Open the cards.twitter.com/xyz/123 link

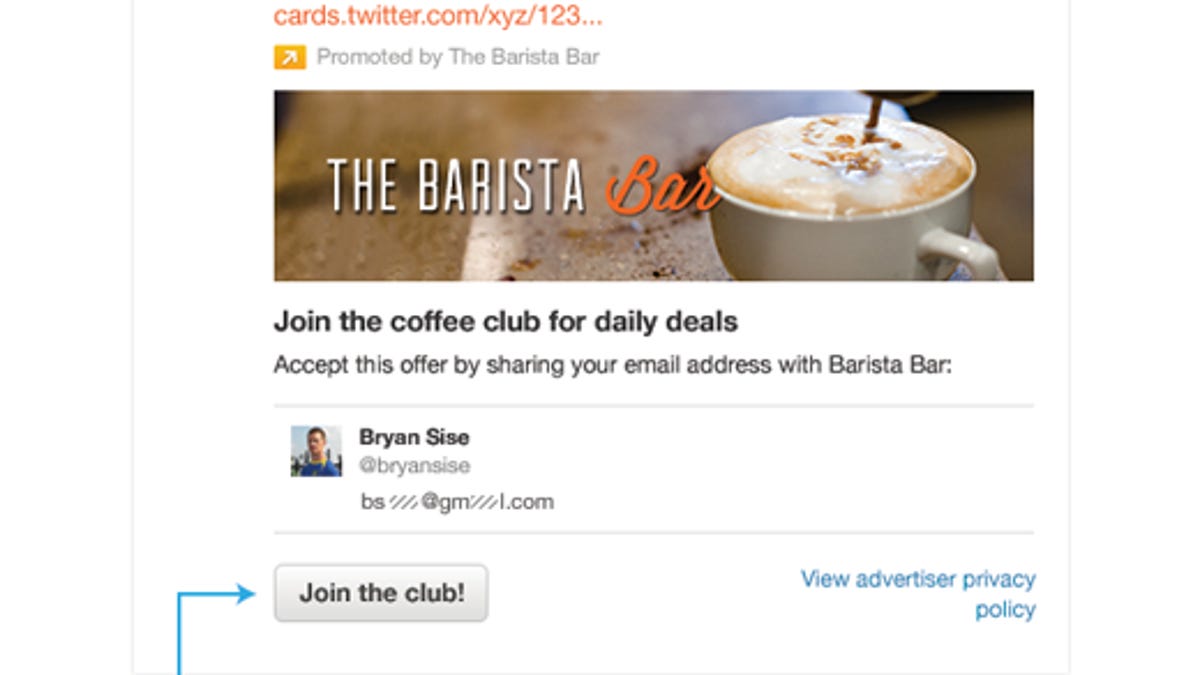[438, 16]
